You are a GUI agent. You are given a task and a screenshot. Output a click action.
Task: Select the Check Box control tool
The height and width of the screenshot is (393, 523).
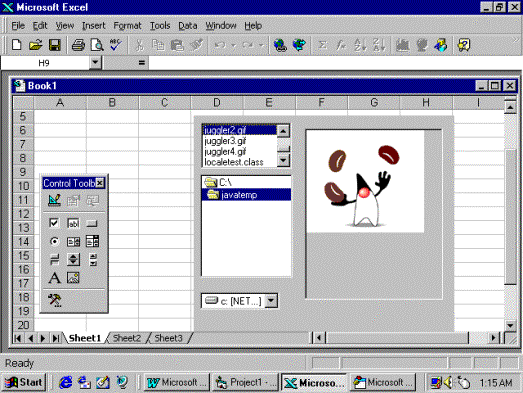click(x=54, y=223)
